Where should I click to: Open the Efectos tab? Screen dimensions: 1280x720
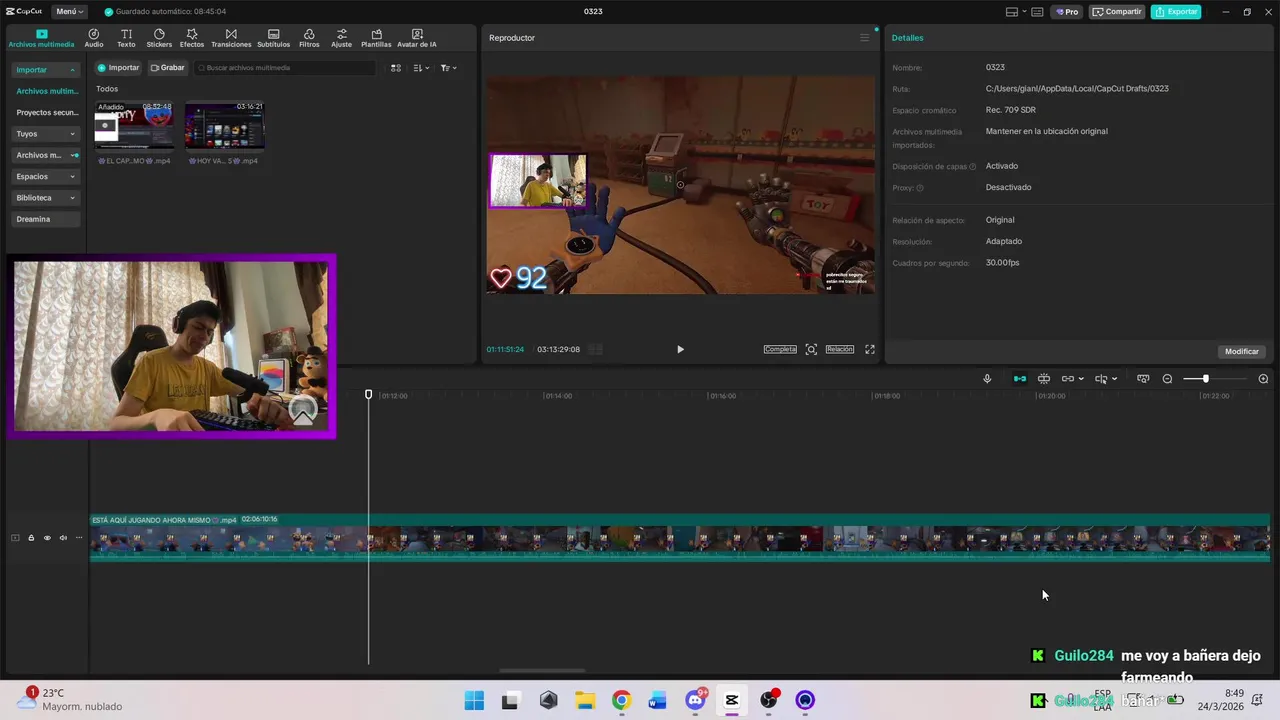click(192, 38)
